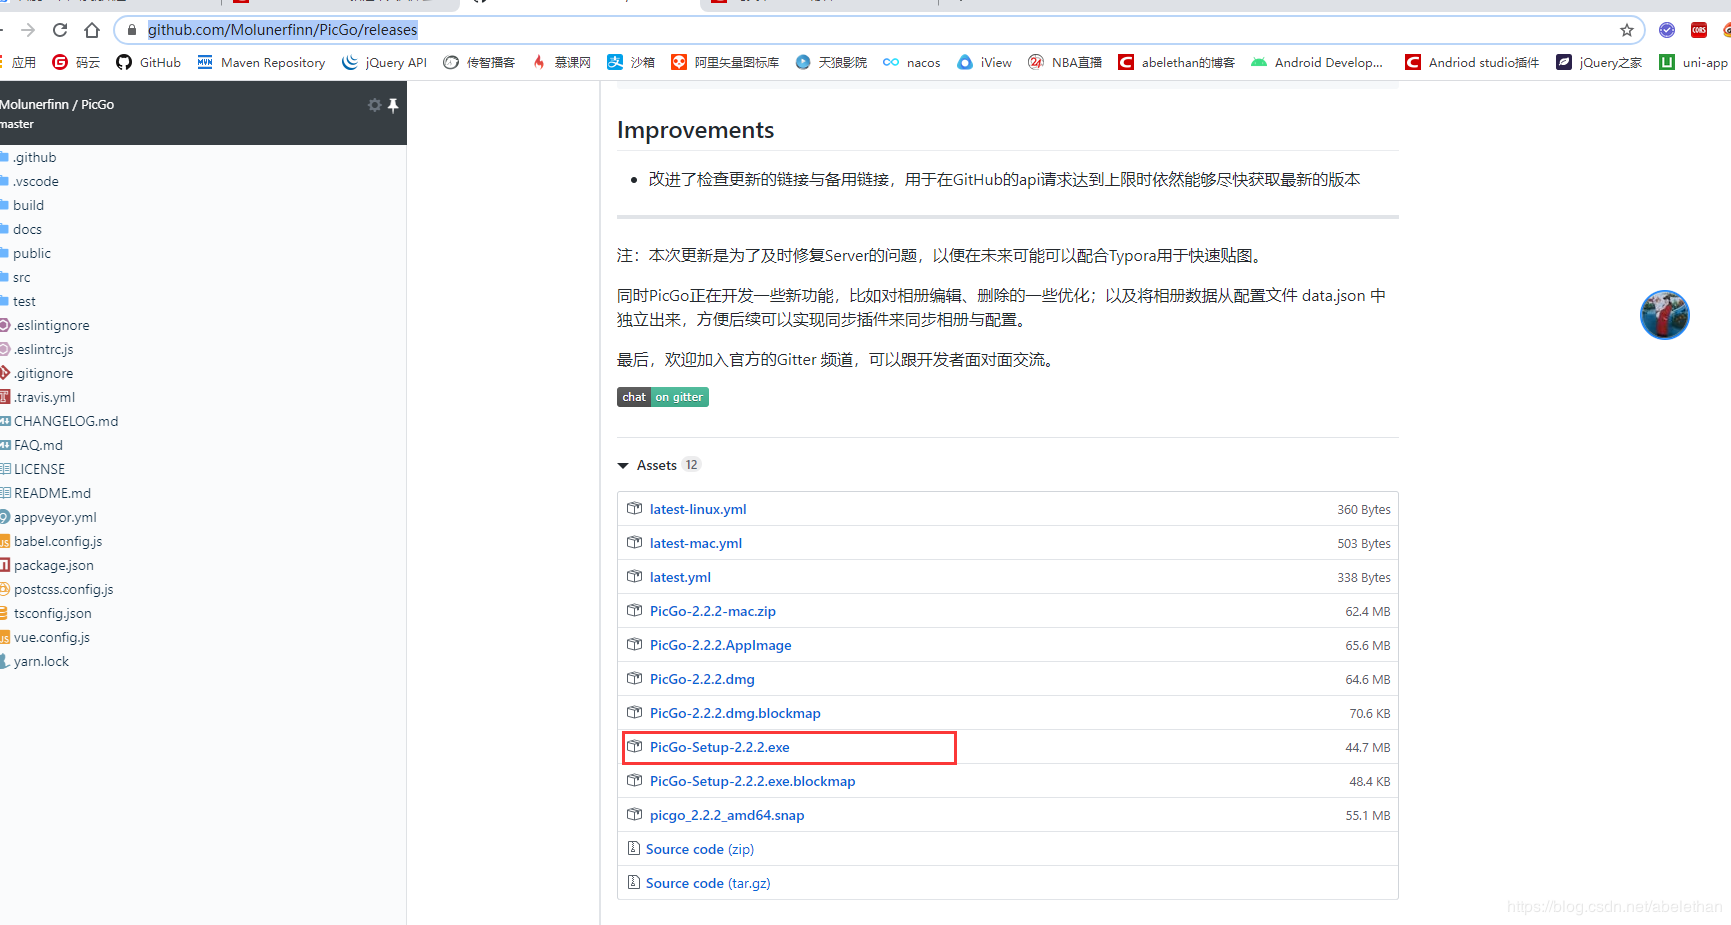Click the chat on gitter badge

pos(663,397)
